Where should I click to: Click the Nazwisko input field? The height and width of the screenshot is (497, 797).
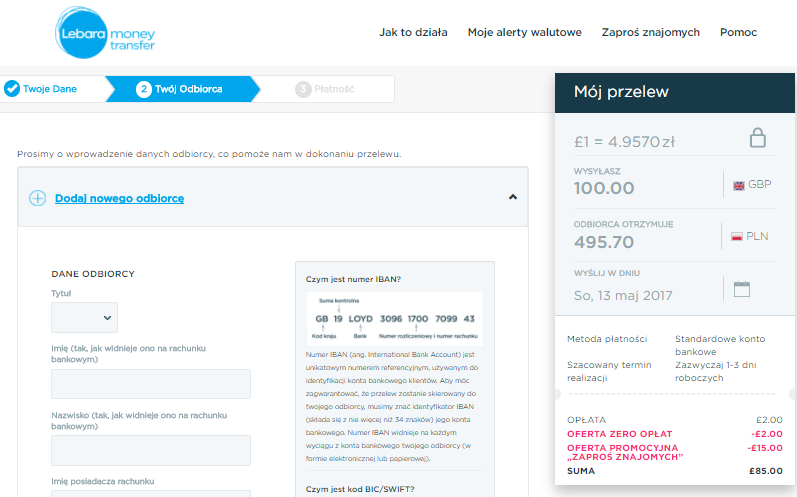151,450
